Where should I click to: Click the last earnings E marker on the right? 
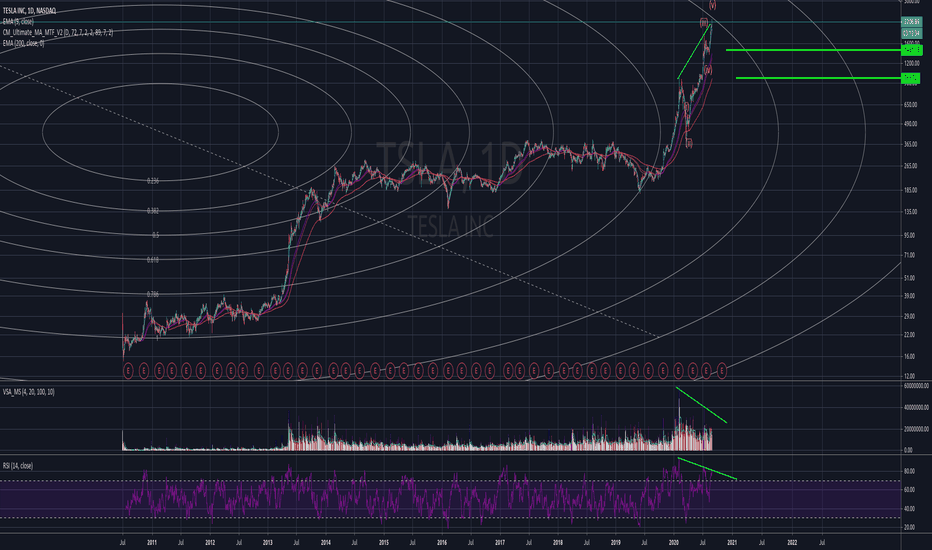[722, 371]
